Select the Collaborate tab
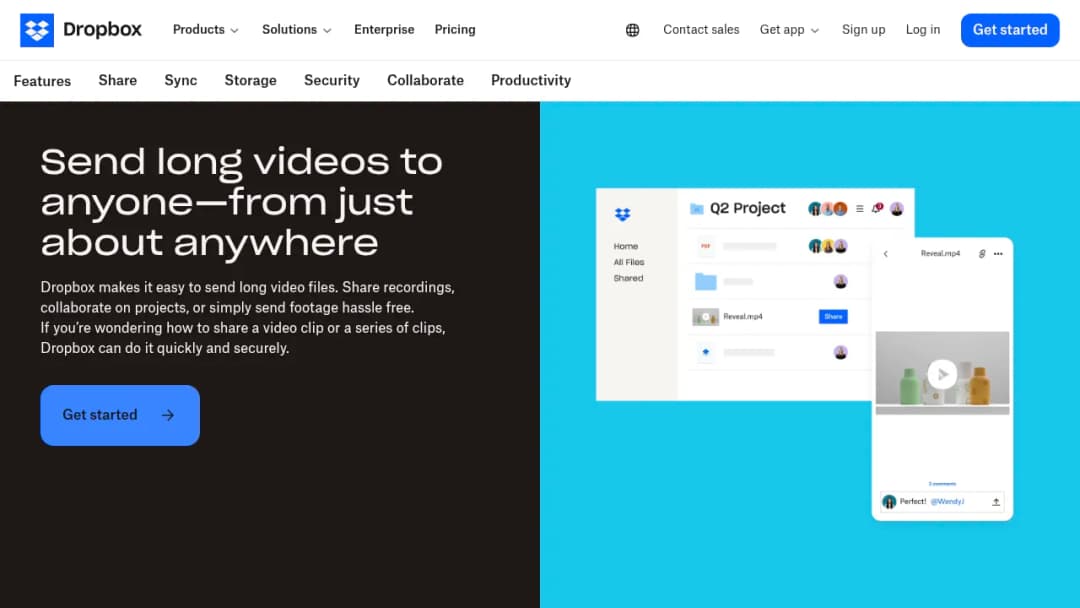 (x=425, y=81)
